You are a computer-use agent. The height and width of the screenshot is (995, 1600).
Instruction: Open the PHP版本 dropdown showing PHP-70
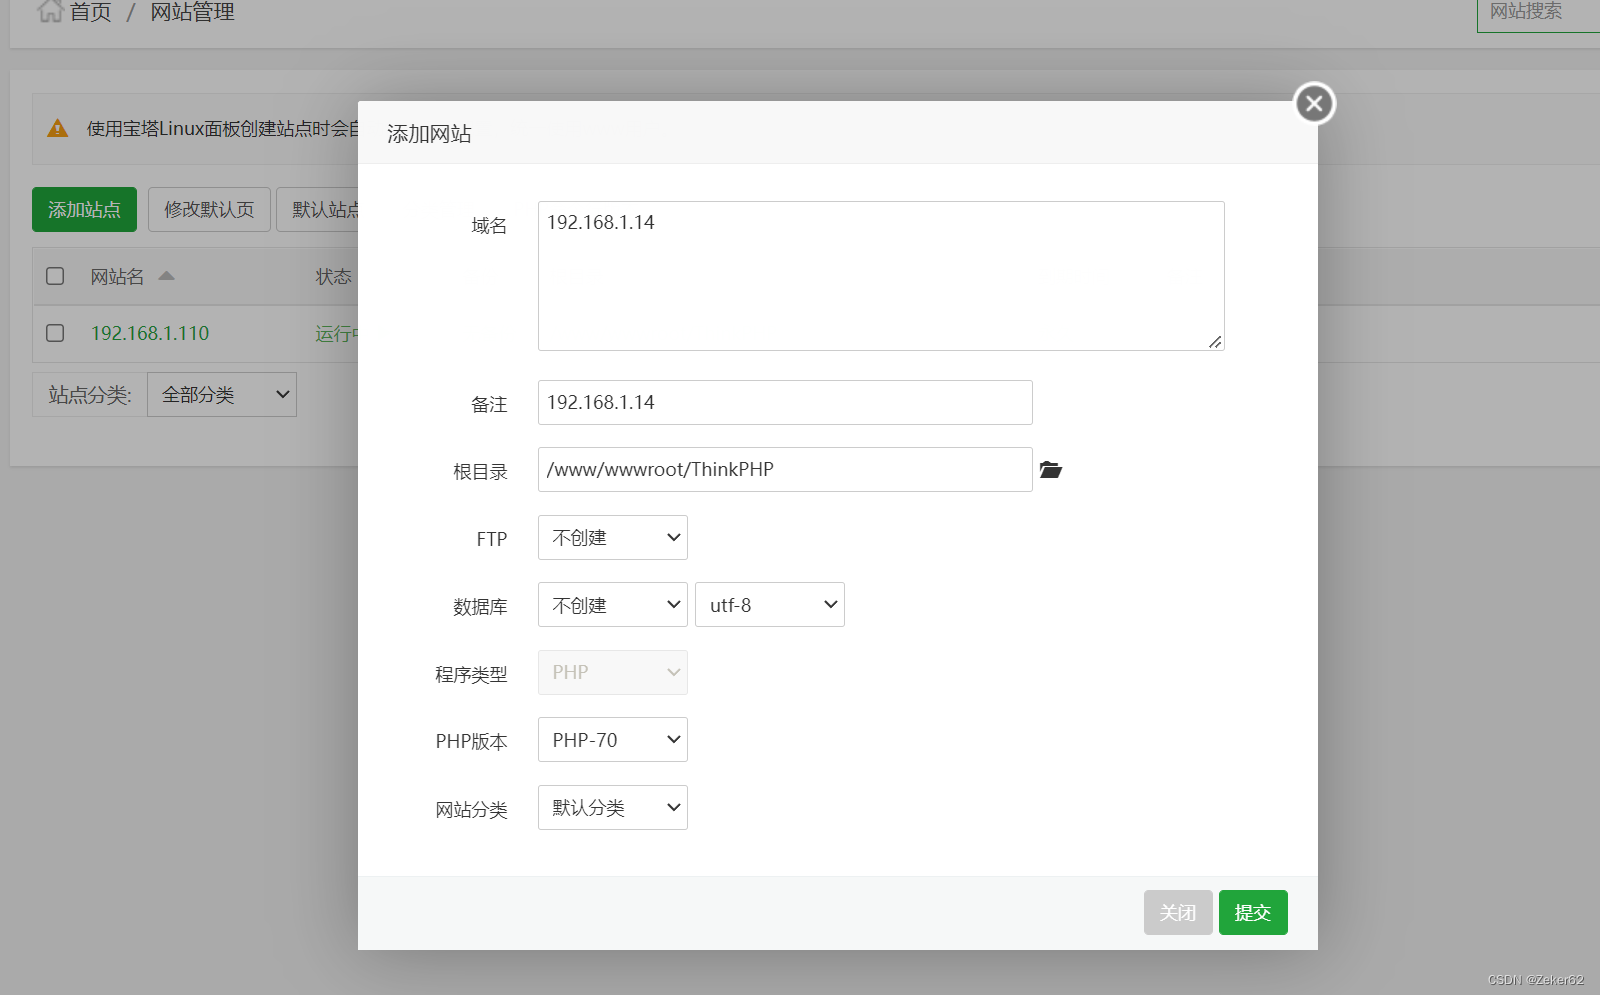coord(612,740)
